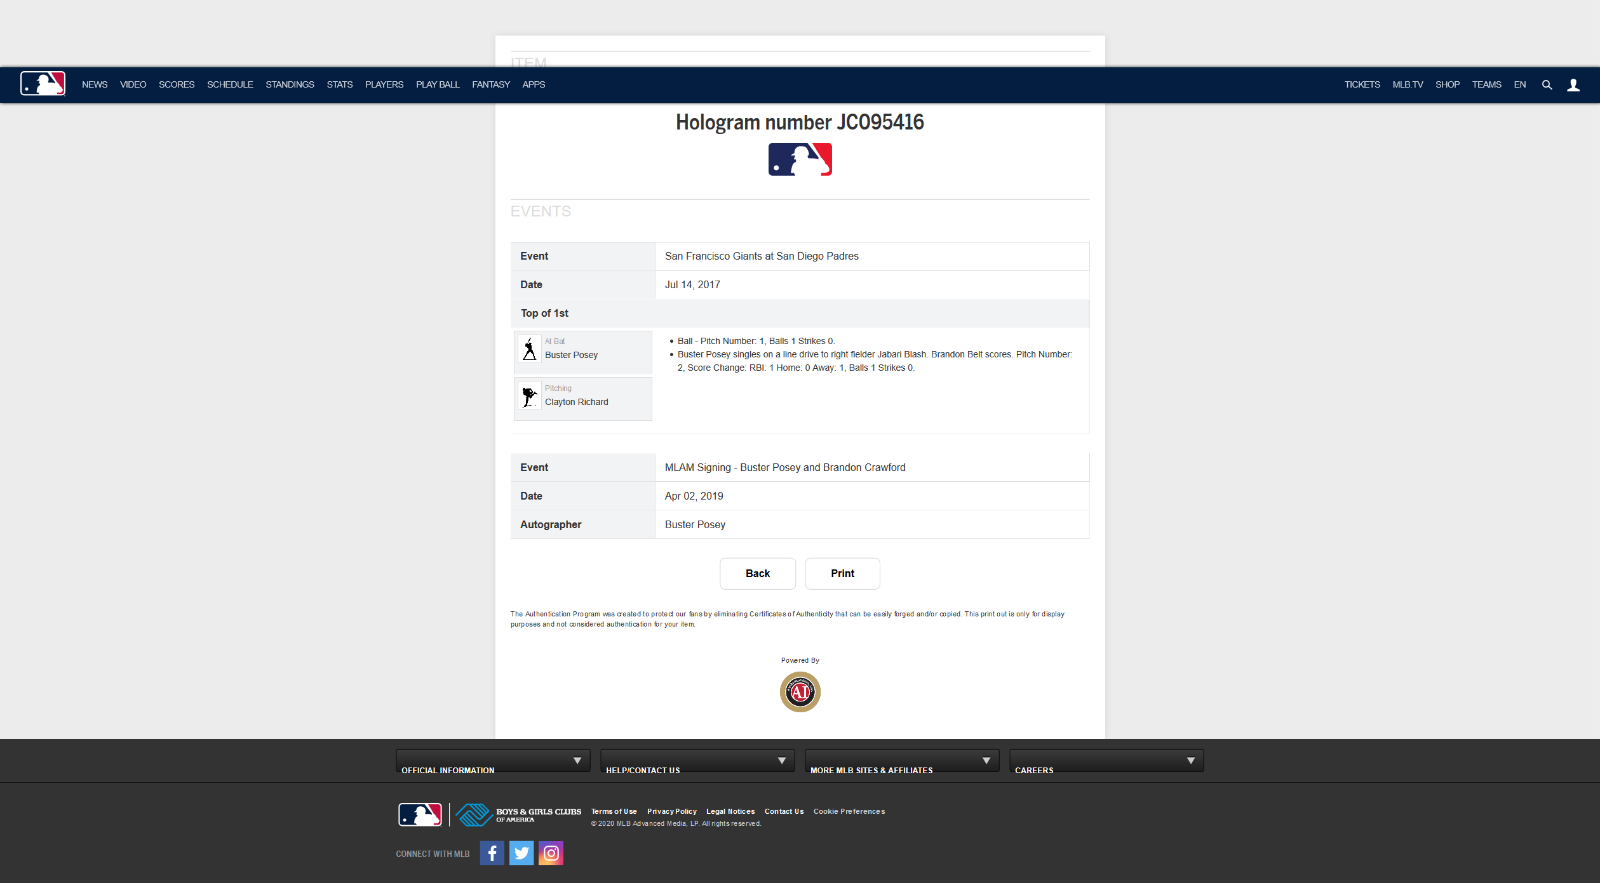Screen dimensions: 1600x883
Task: Click the Connect With MLB label
Action: coord(433,854)
